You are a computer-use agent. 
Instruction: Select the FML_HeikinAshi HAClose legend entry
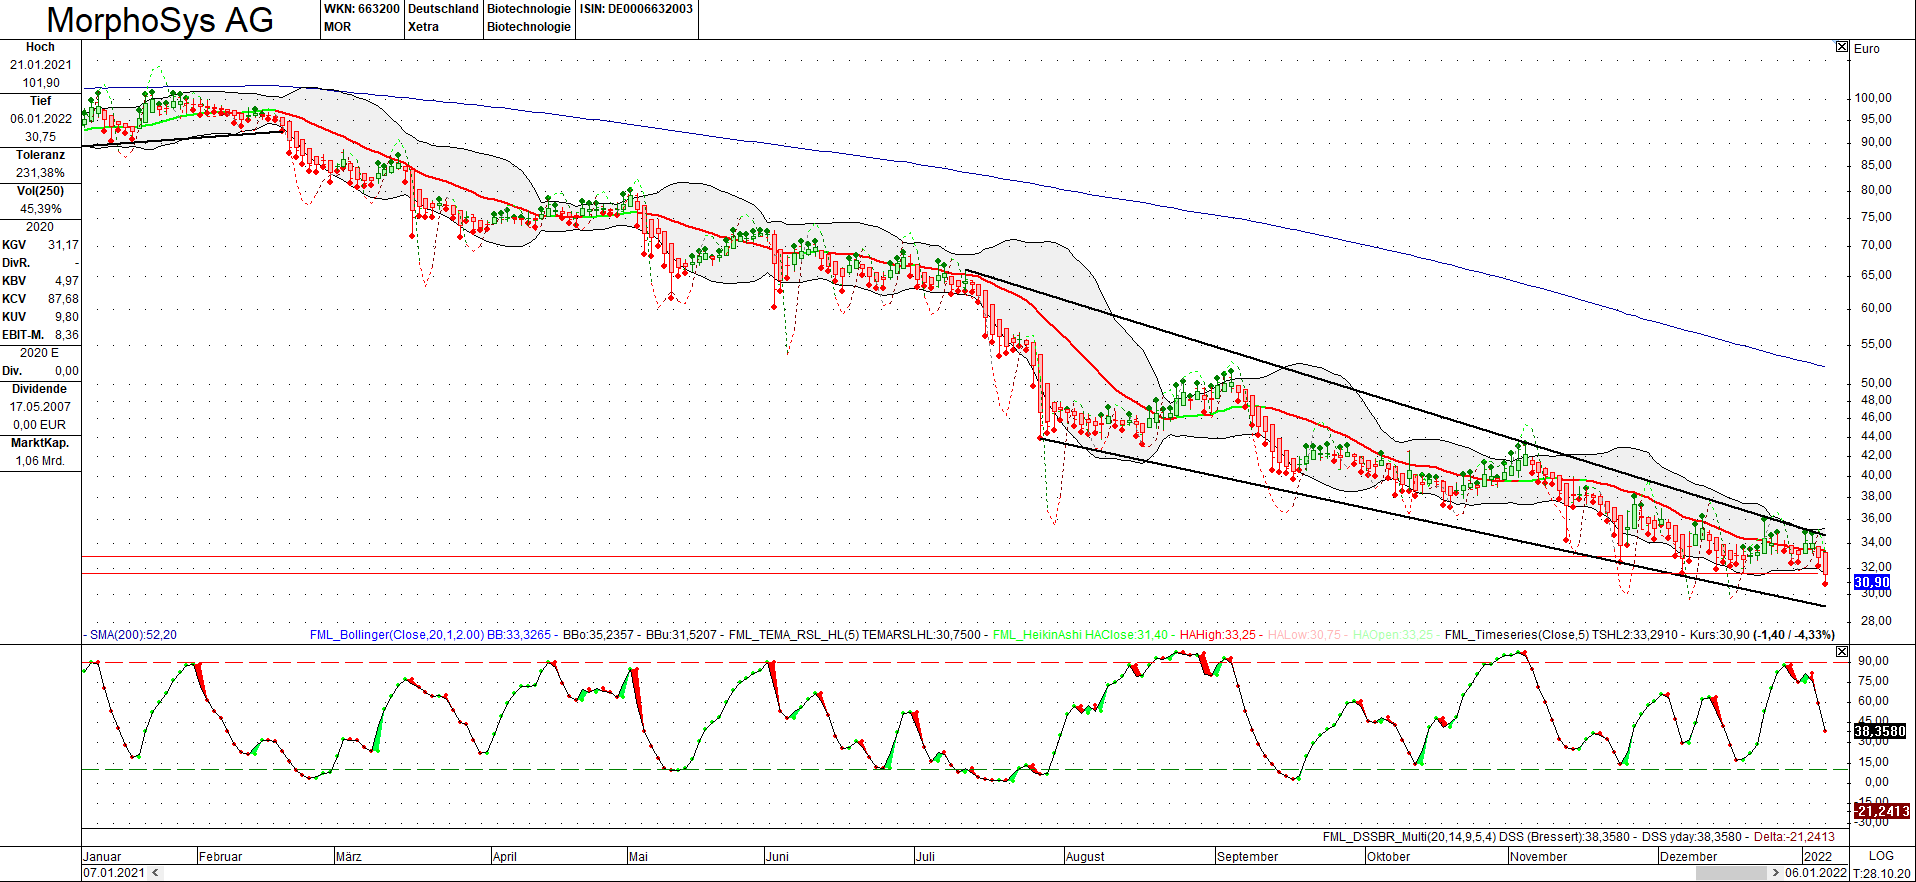(1080, 635)
